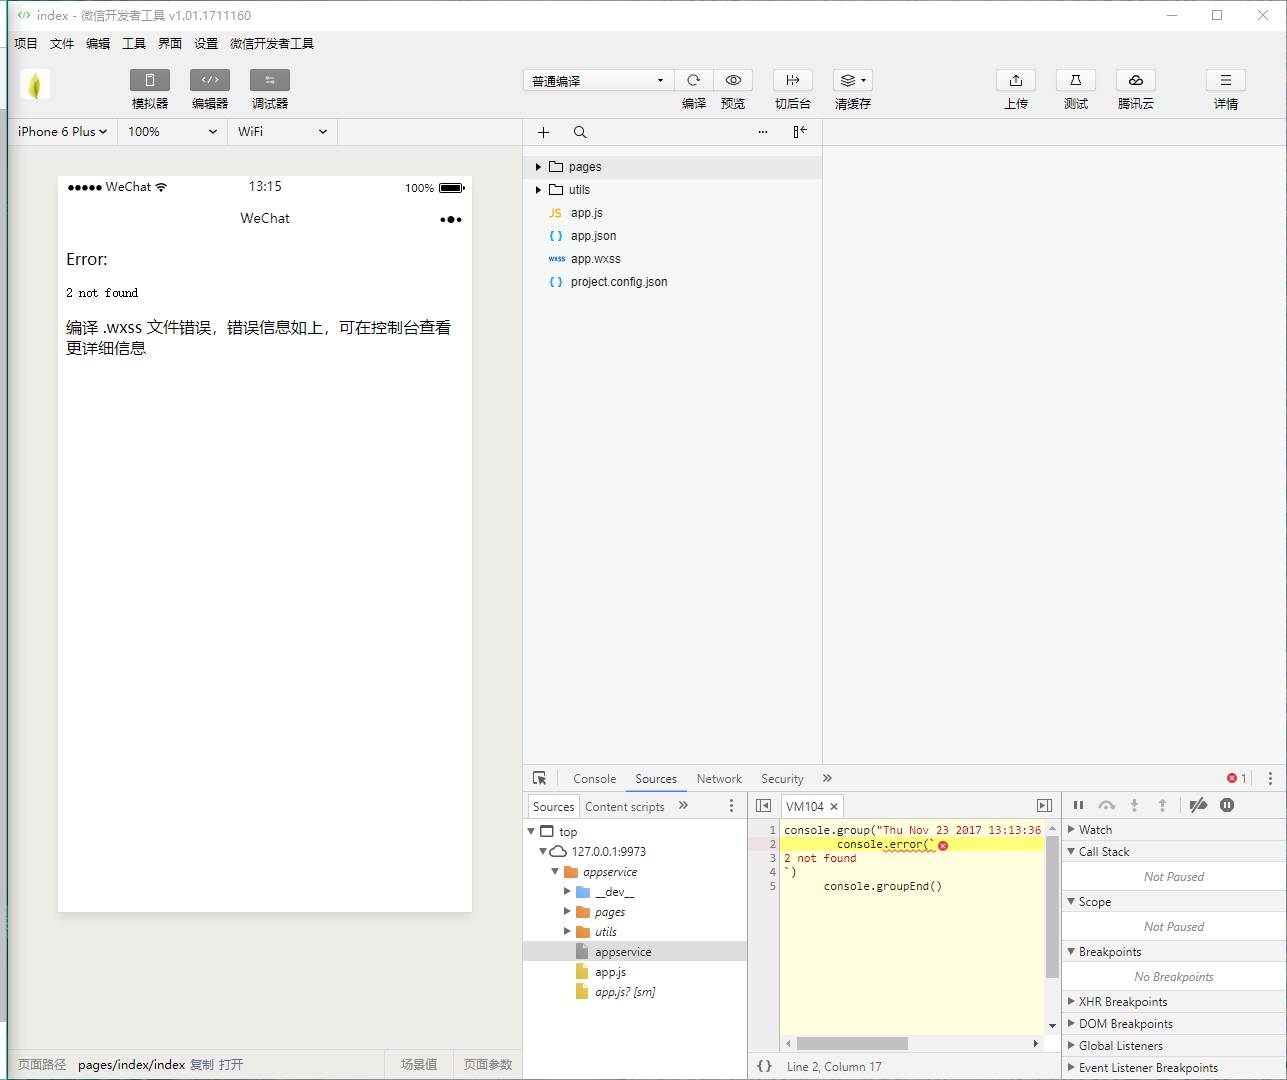Toggle the navigator sidebar icon
The image size is (1287, 1080).
coord(764,806)
